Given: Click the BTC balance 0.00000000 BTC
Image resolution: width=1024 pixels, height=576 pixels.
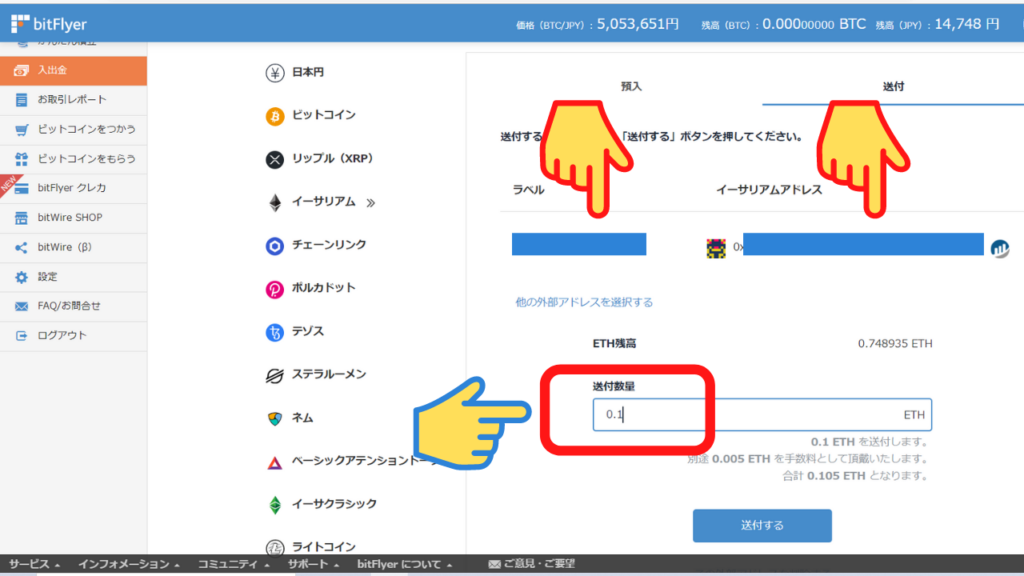Looking at the screenshot, I should tap(814, 24).
